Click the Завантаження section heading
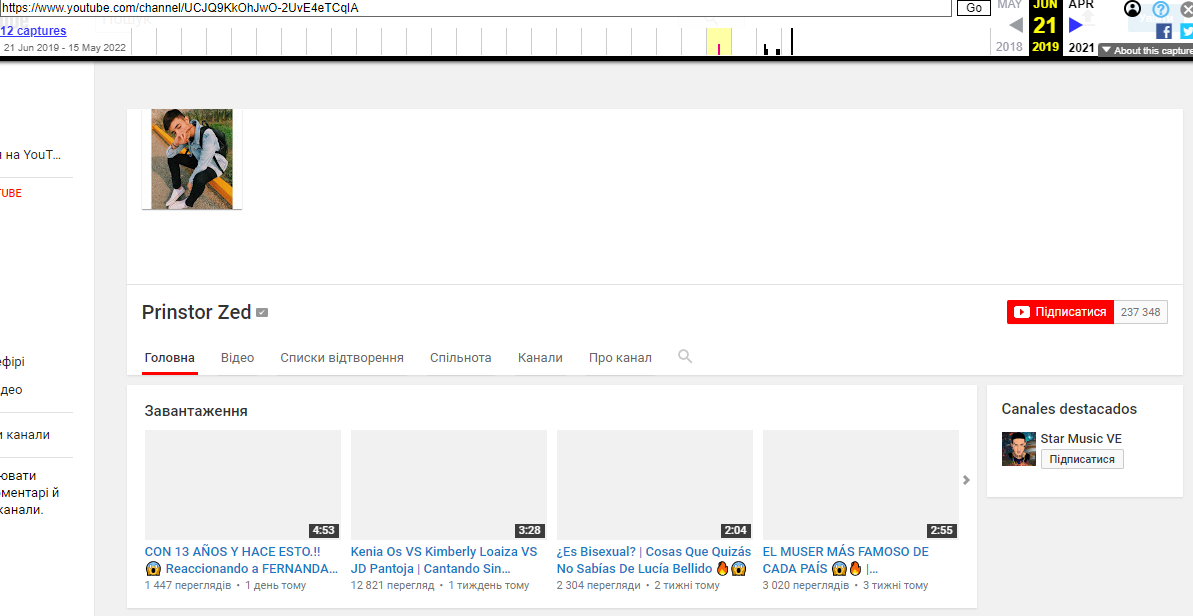Screen dimensions: 1193x616 coord(196,411)
